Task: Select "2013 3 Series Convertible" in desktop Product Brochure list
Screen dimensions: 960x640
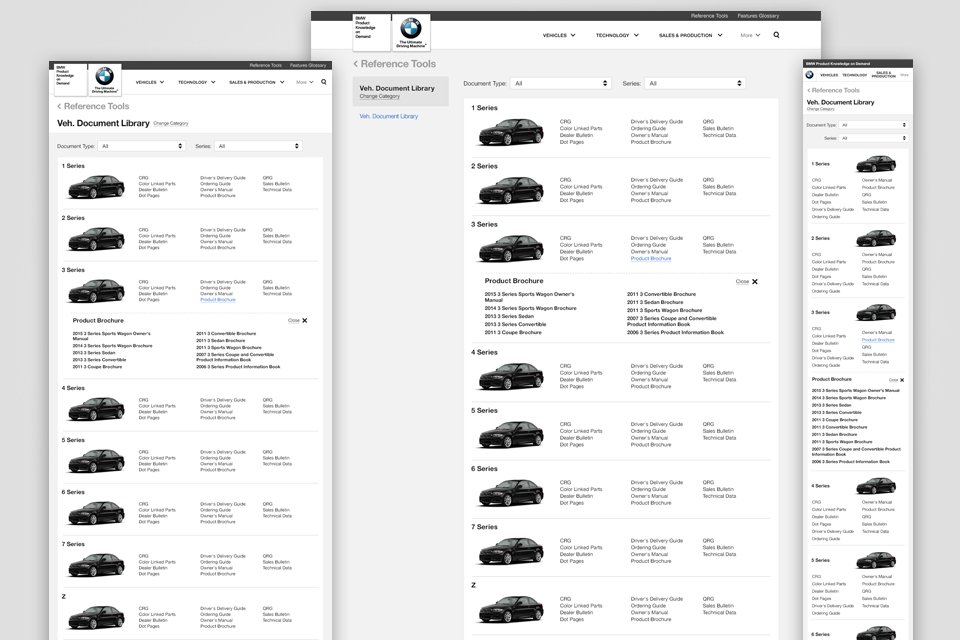Action: point(516,325)
